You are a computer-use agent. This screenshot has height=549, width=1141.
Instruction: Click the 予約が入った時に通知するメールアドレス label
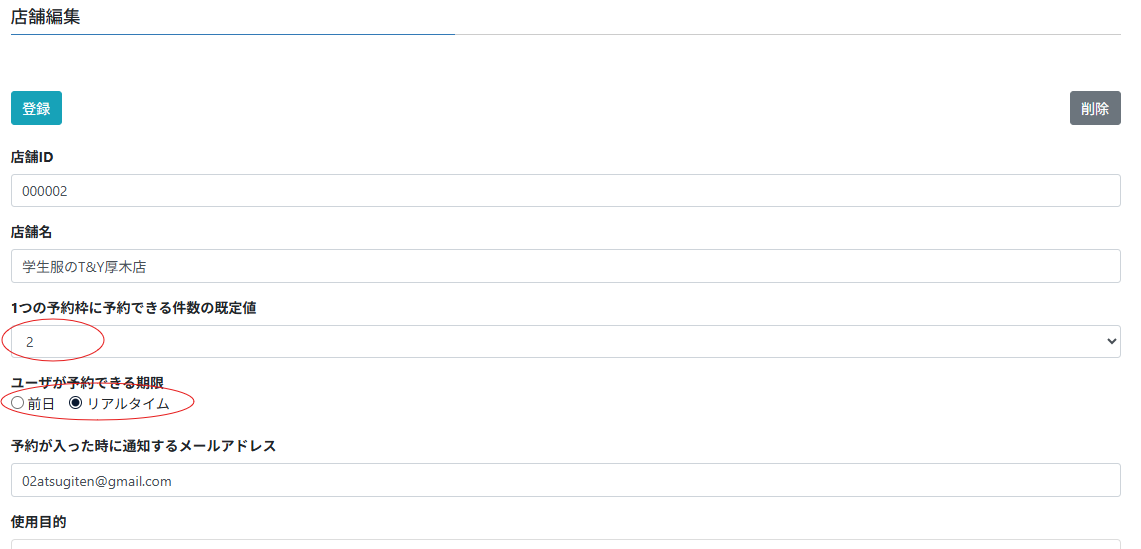[x=143, y=446]
